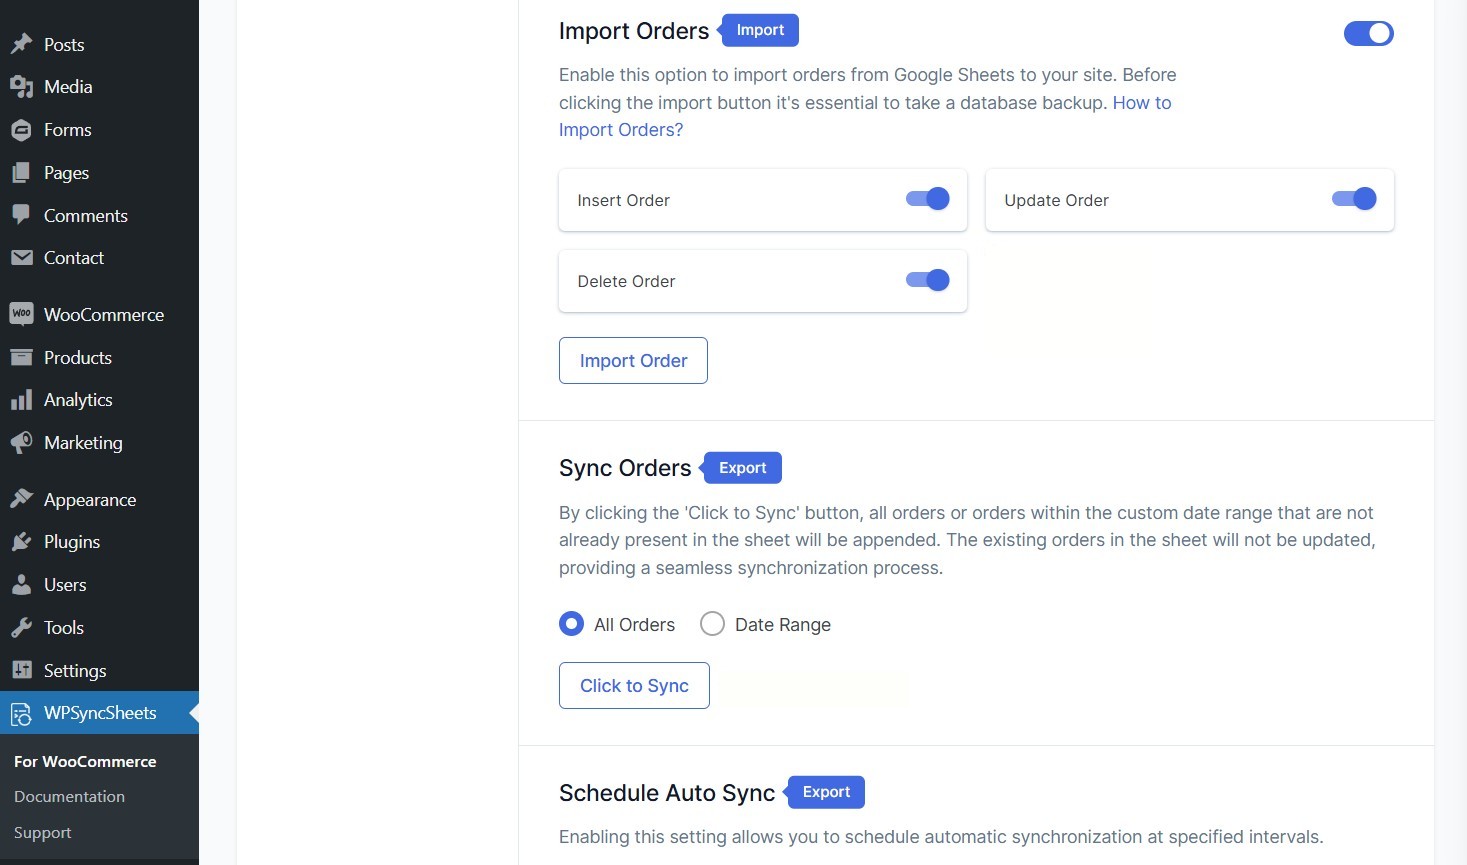Click the Appearance paintbrush icon

[x=21, y=499]
